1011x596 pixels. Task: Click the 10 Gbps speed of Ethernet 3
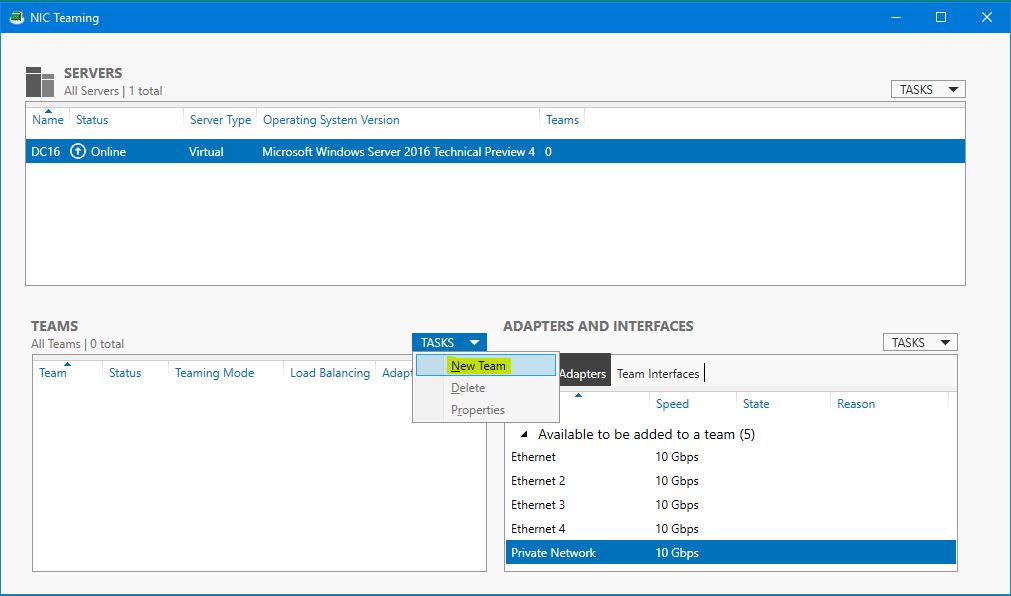pyautogui.click(x=677, y=504)
